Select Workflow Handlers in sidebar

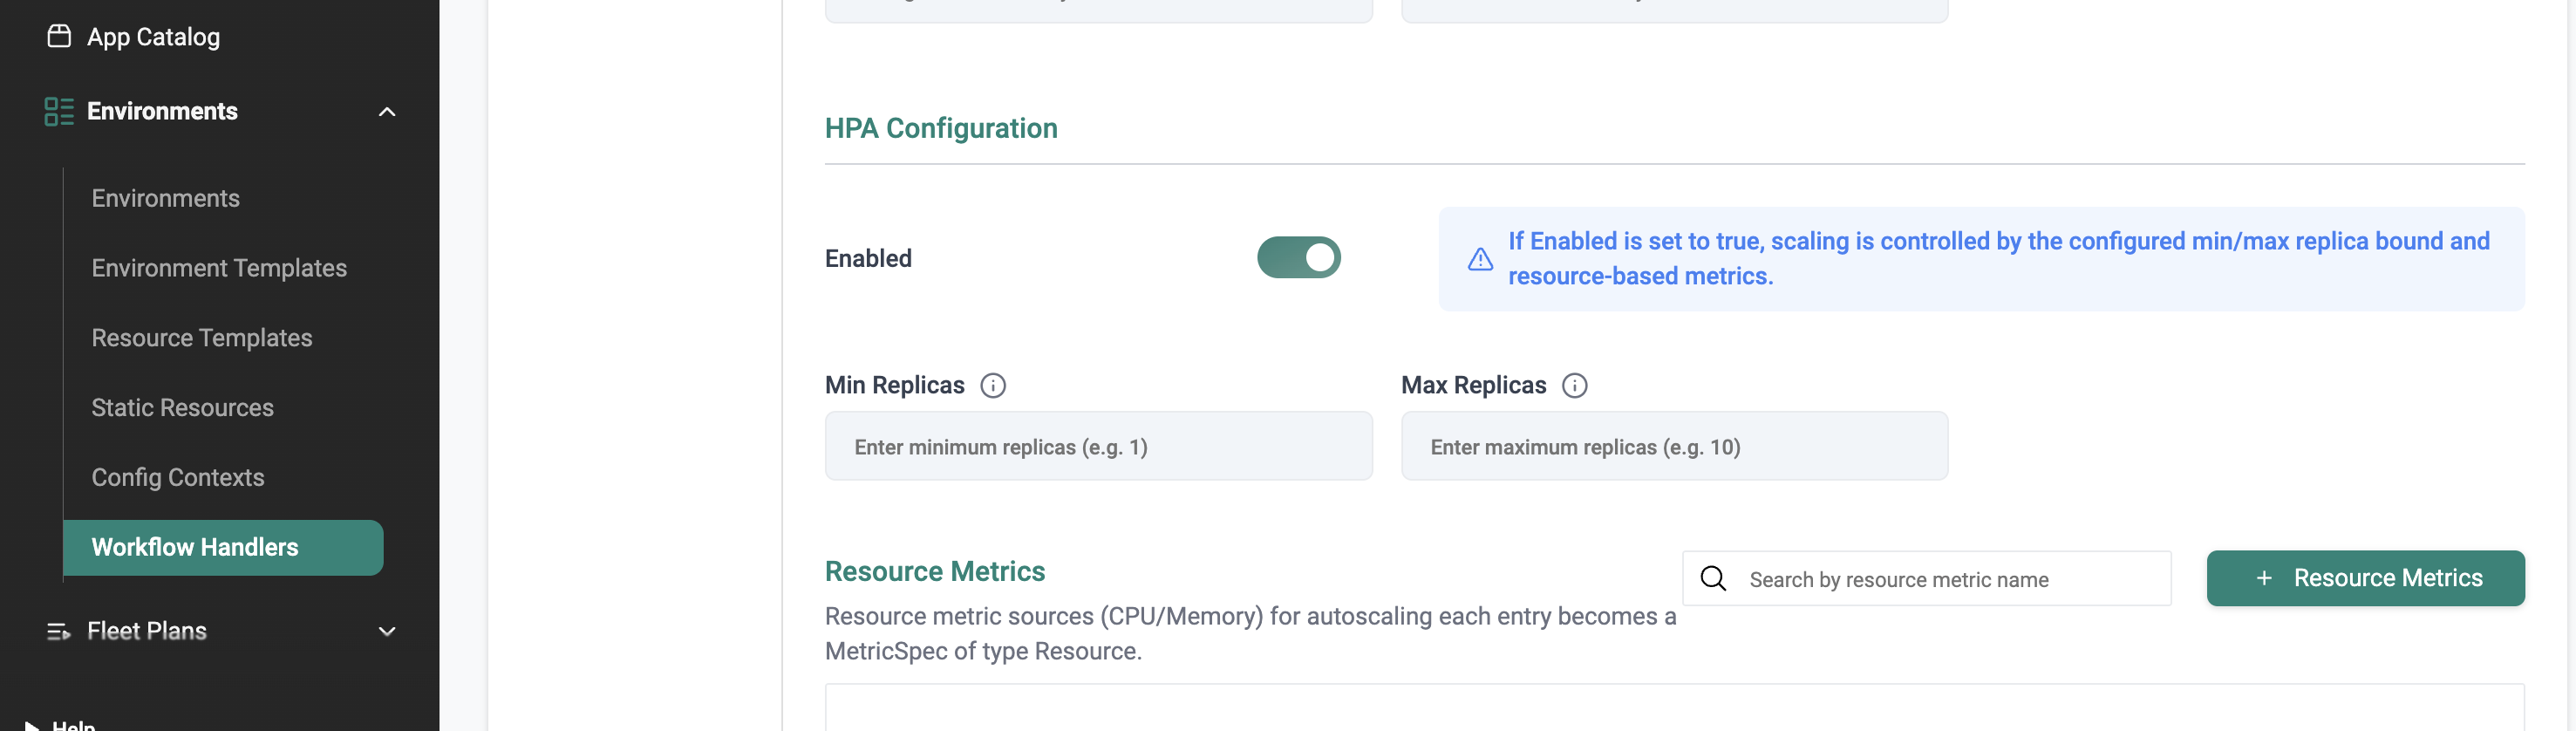223,547
